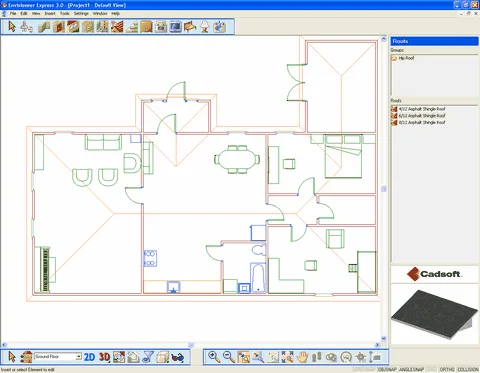Viewport: 480px width, 373px height.
Task: Open the Tools menu
Action: click(x=65, y=13)
